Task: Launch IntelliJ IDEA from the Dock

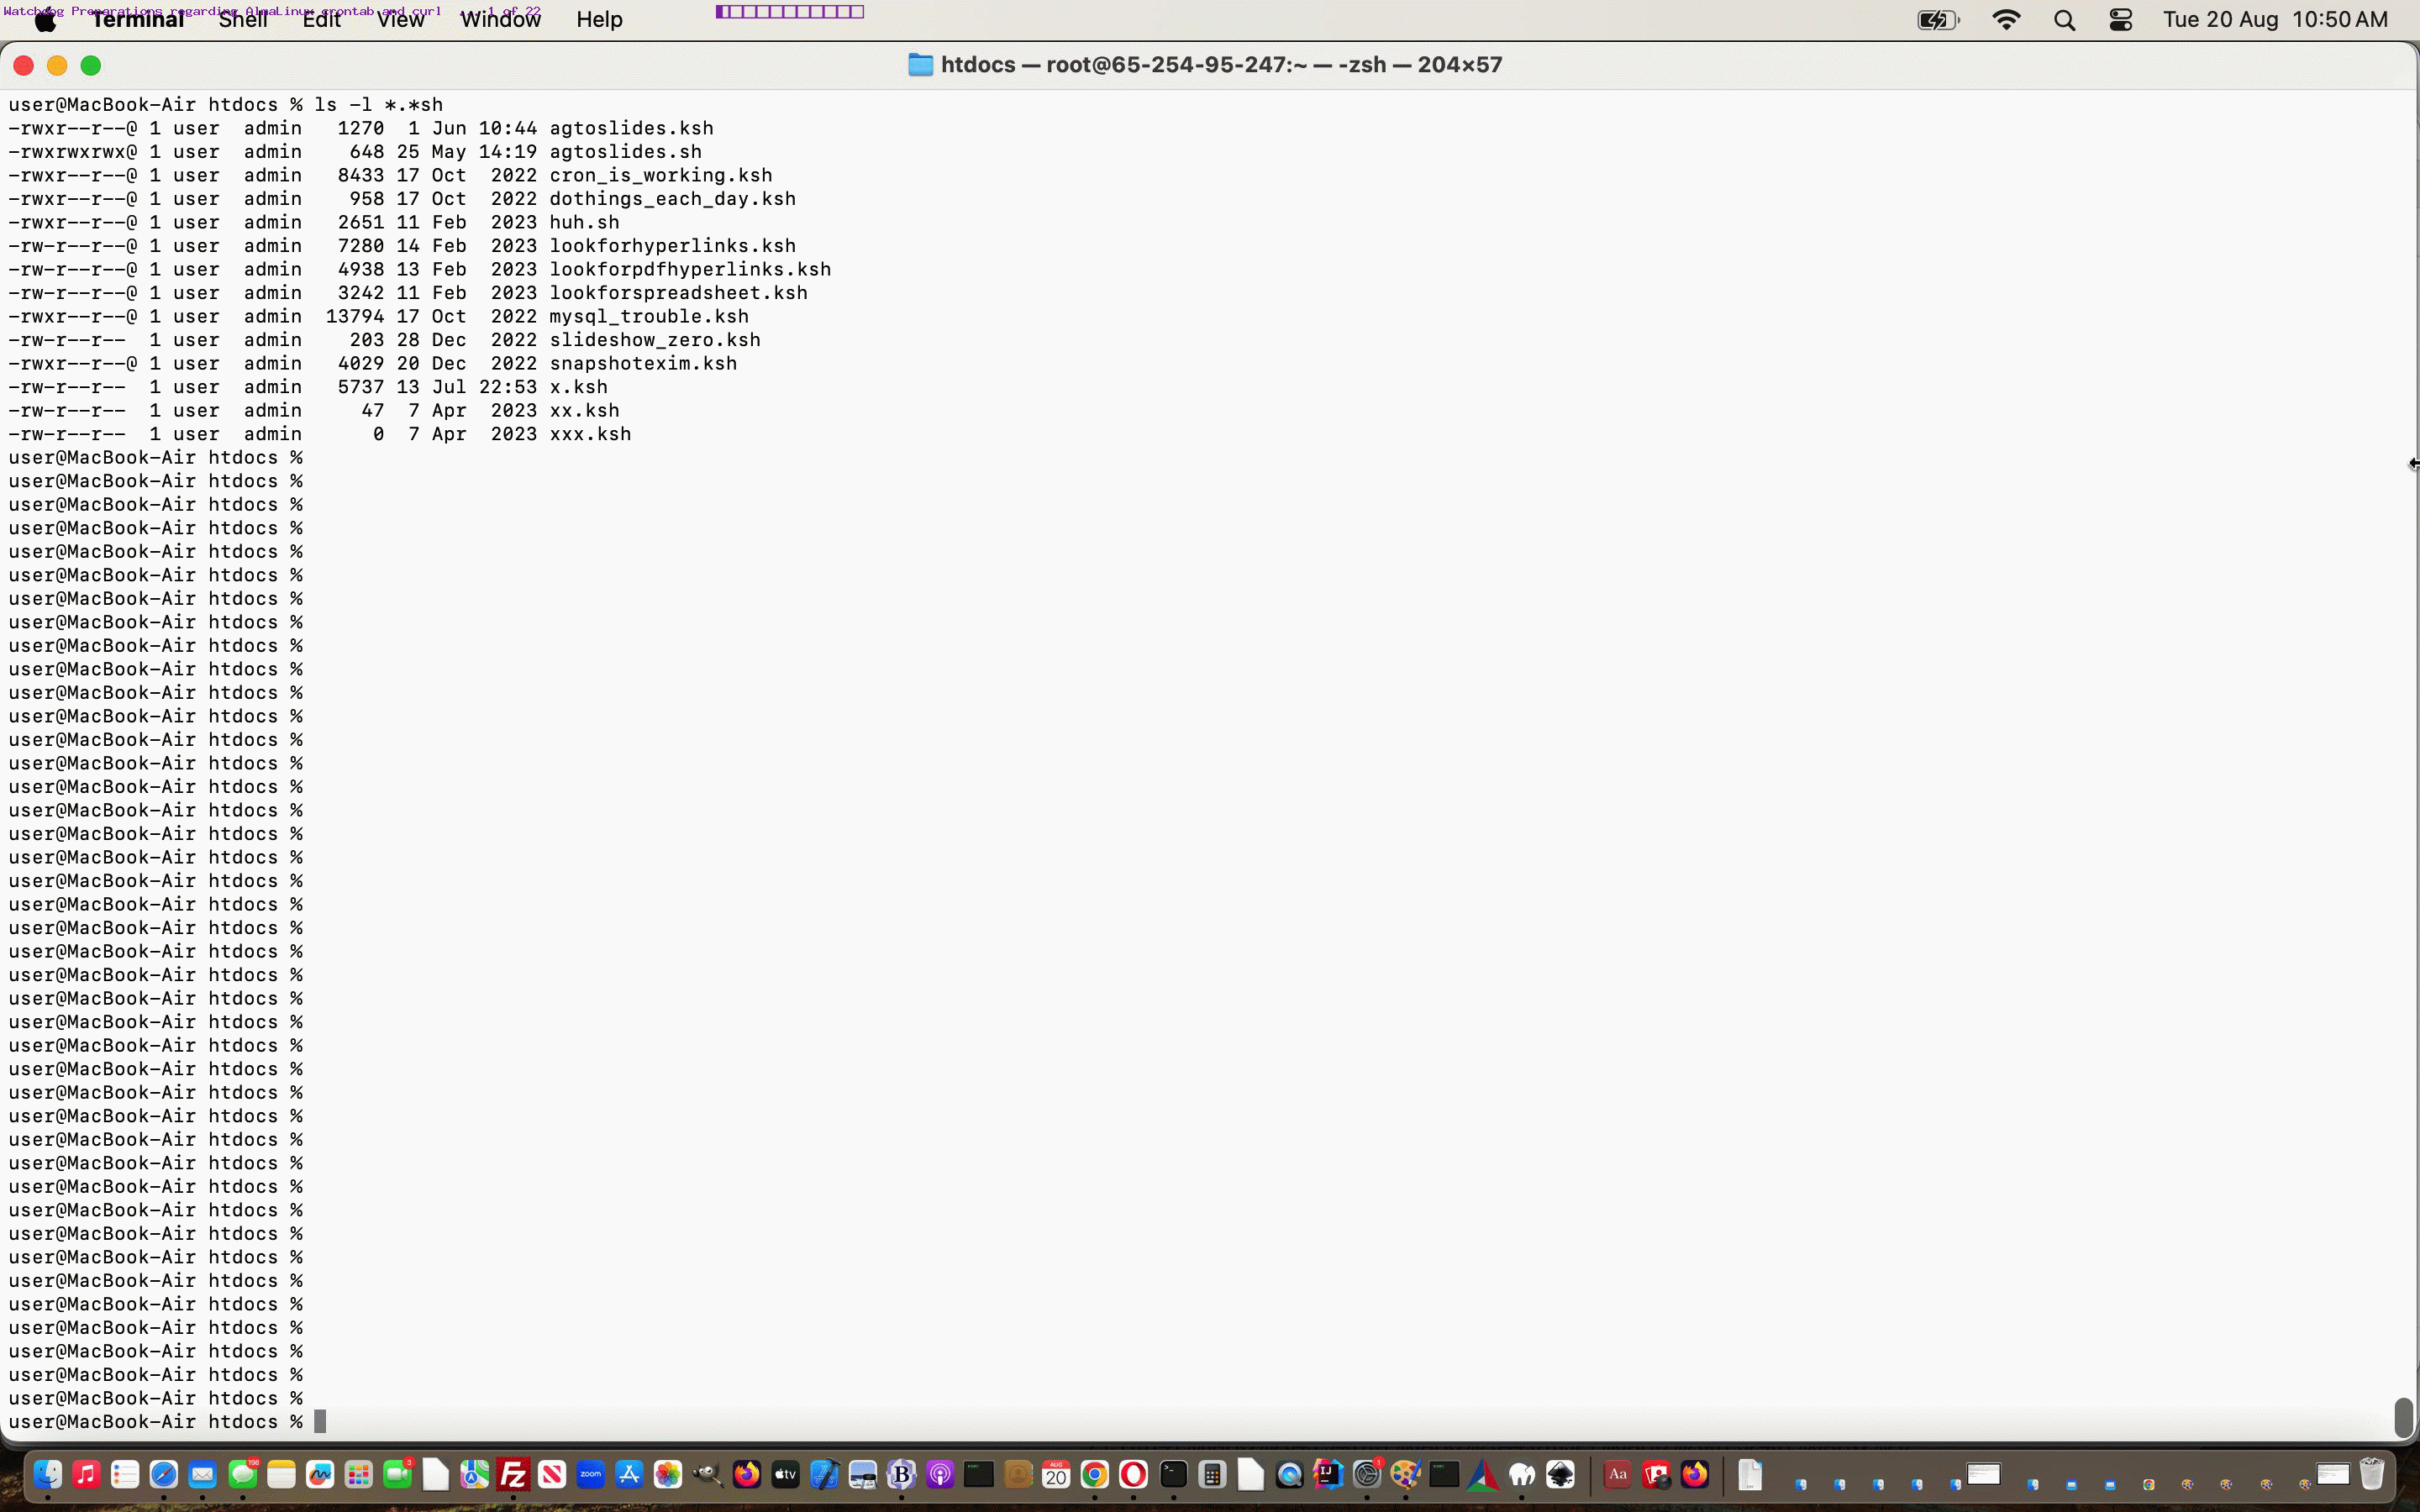Action: (x=1328, y=1474)
